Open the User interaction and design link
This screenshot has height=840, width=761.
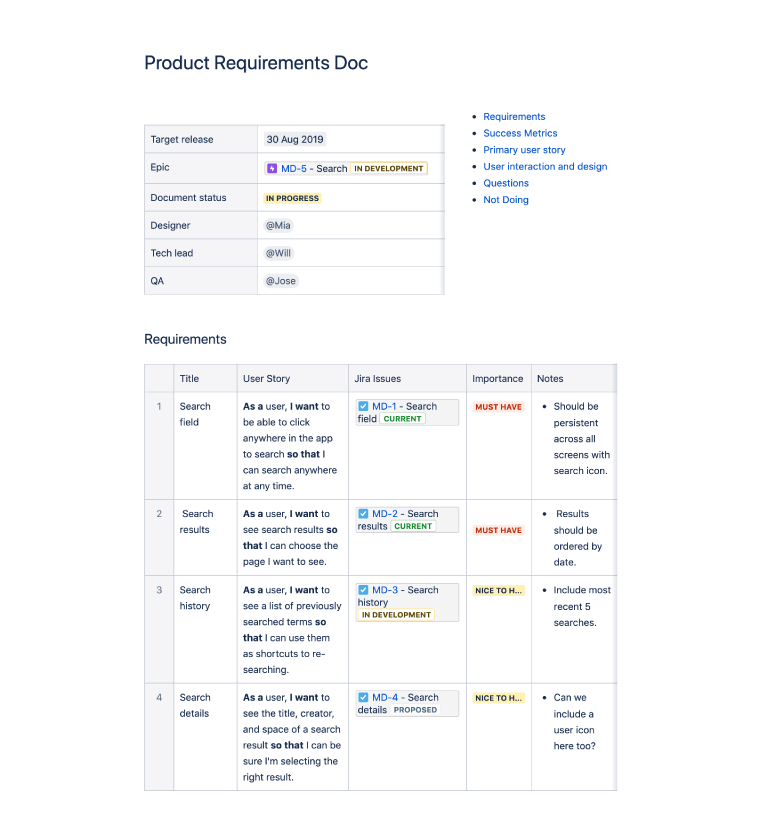(545, 166)
